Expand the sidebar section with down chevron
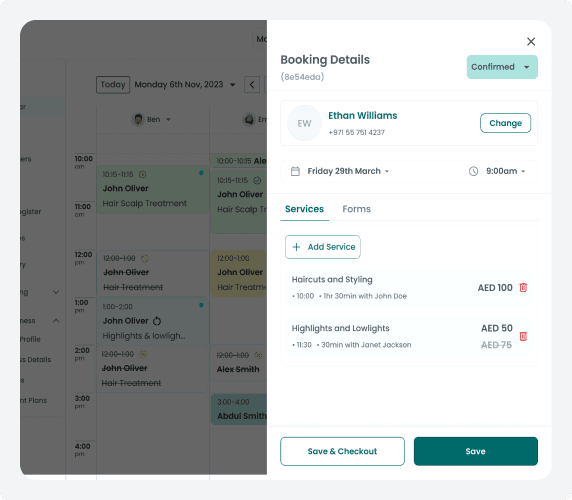 pyautogui.click(x=56, y=292)
